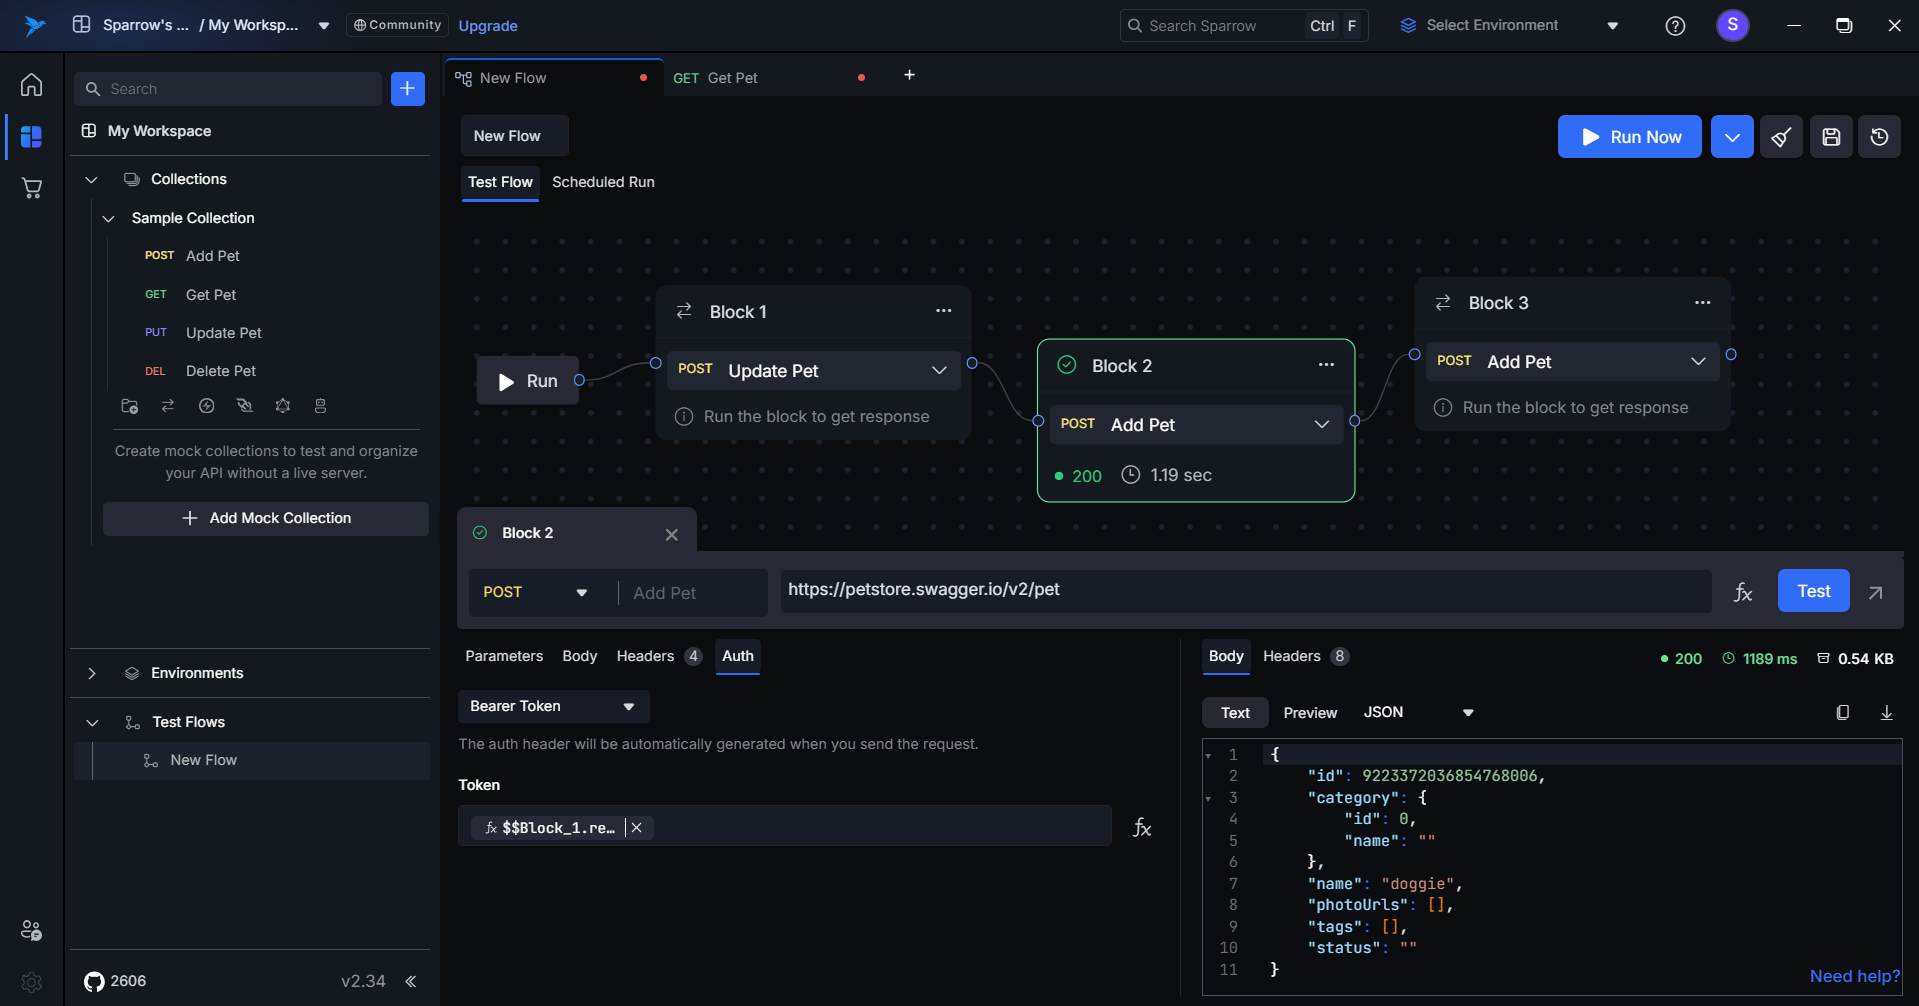1919x1006 pixels.
Task: Click the save flow icon
Action: click(x=1830, y=137)
